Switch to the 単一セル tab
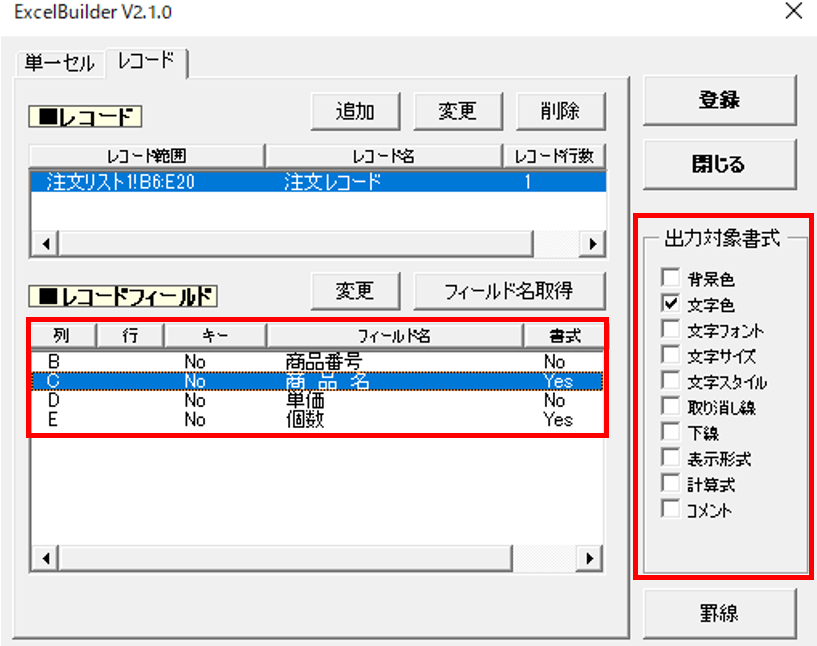The width and height of the screenshot is (817, 646). (x=60, y=64)
